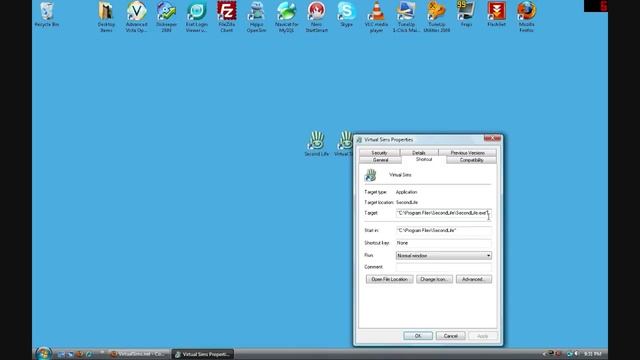
Task: Switch to VirtualSims.net taskbar window
Action: click(140, 354)
